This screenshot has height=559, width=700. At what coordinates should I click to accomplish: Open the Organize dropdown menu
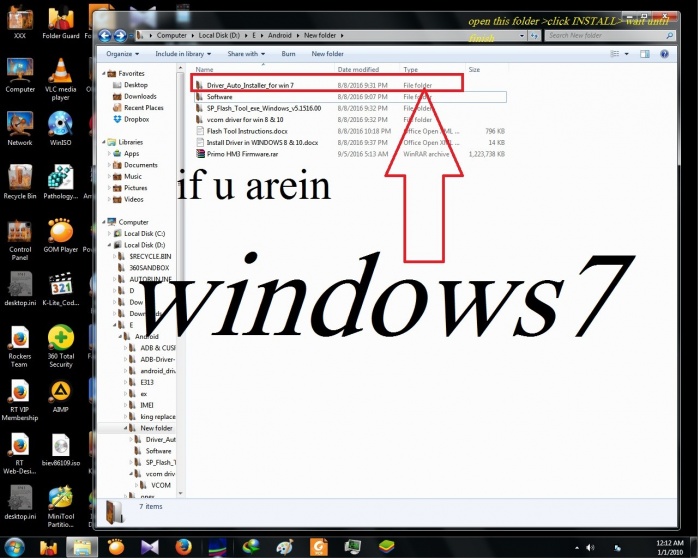[122, 54]
